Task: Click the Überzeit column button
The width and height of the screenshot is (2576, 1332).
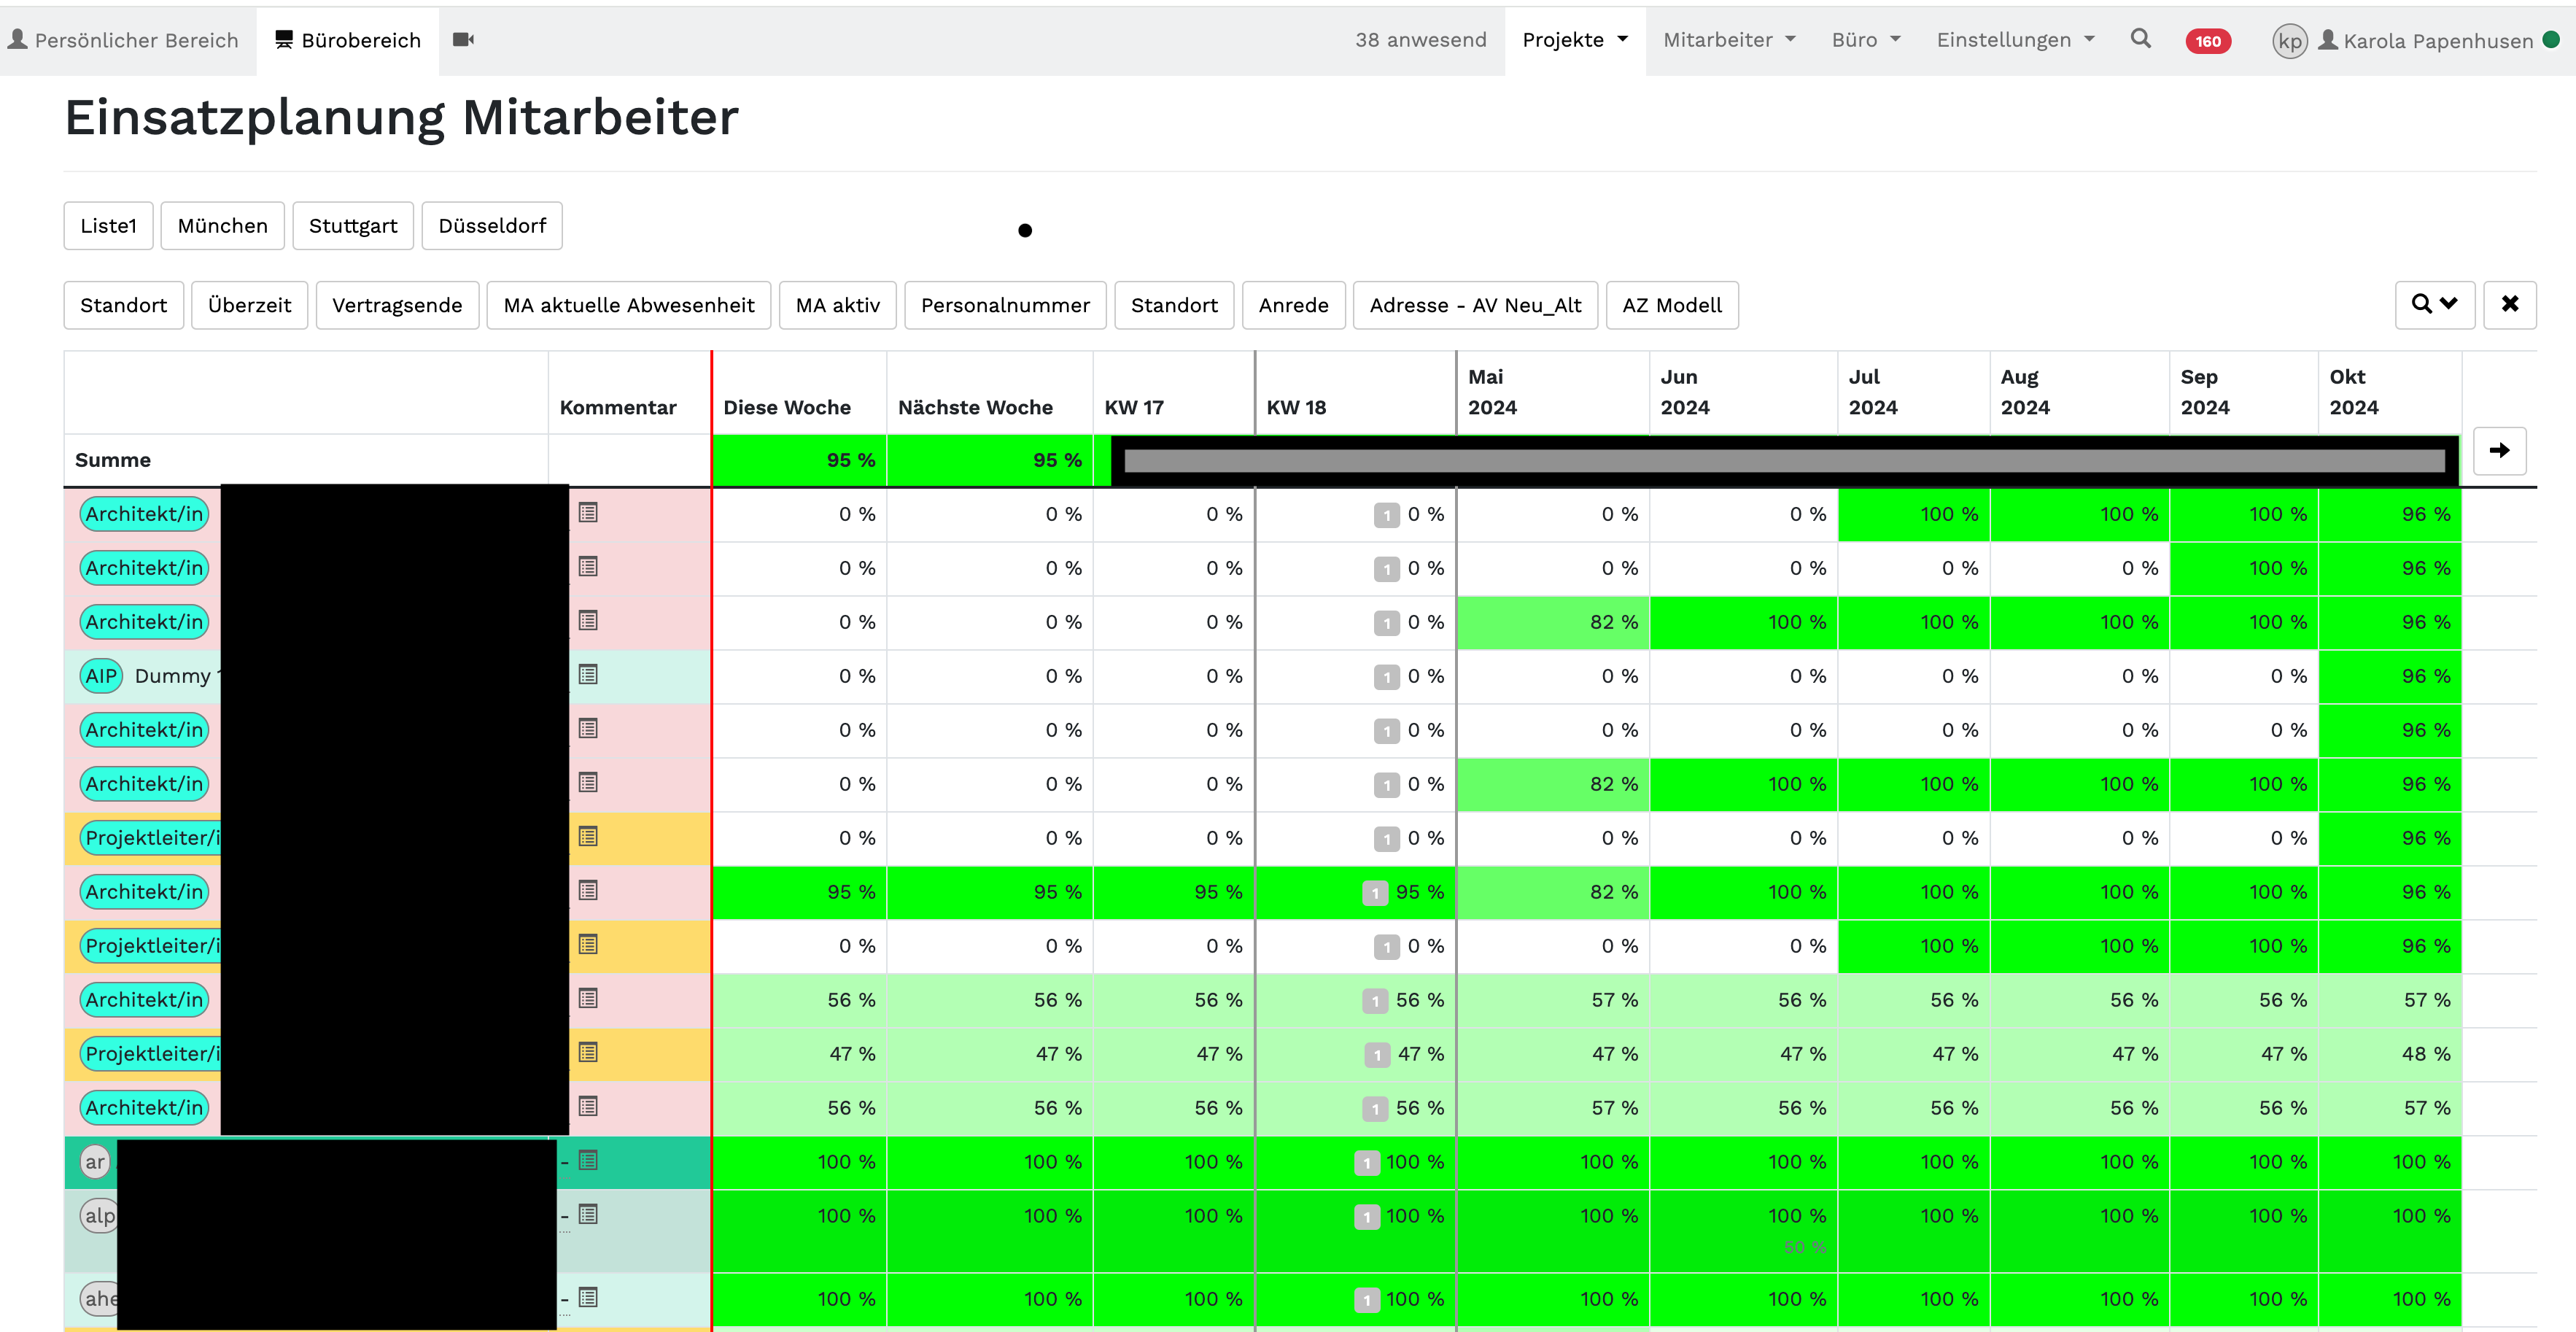Action: click(x=249, y=305)
